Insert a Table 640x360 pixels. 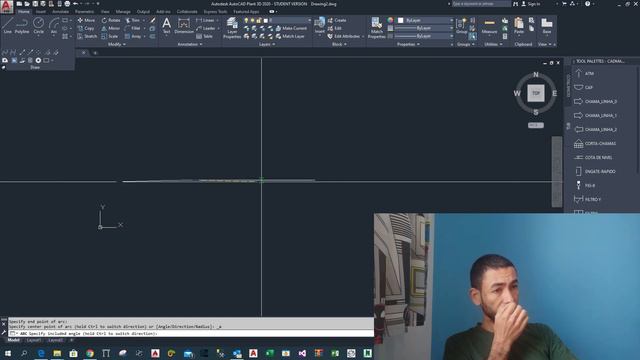204,36
